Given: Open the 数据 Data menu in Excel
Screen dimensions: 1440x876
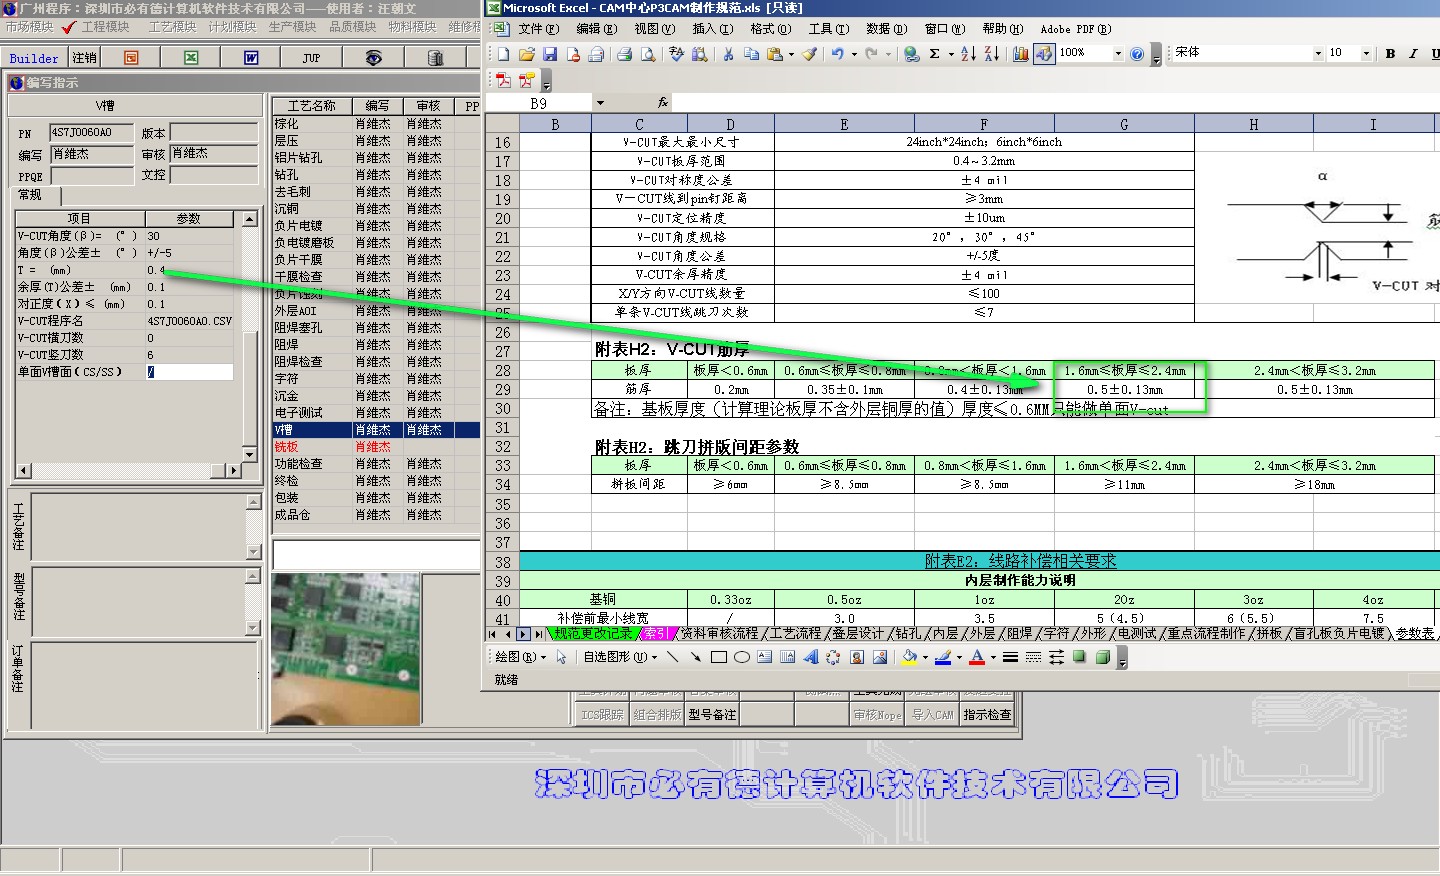Looking at the screenshot, I should pos(886,29).
